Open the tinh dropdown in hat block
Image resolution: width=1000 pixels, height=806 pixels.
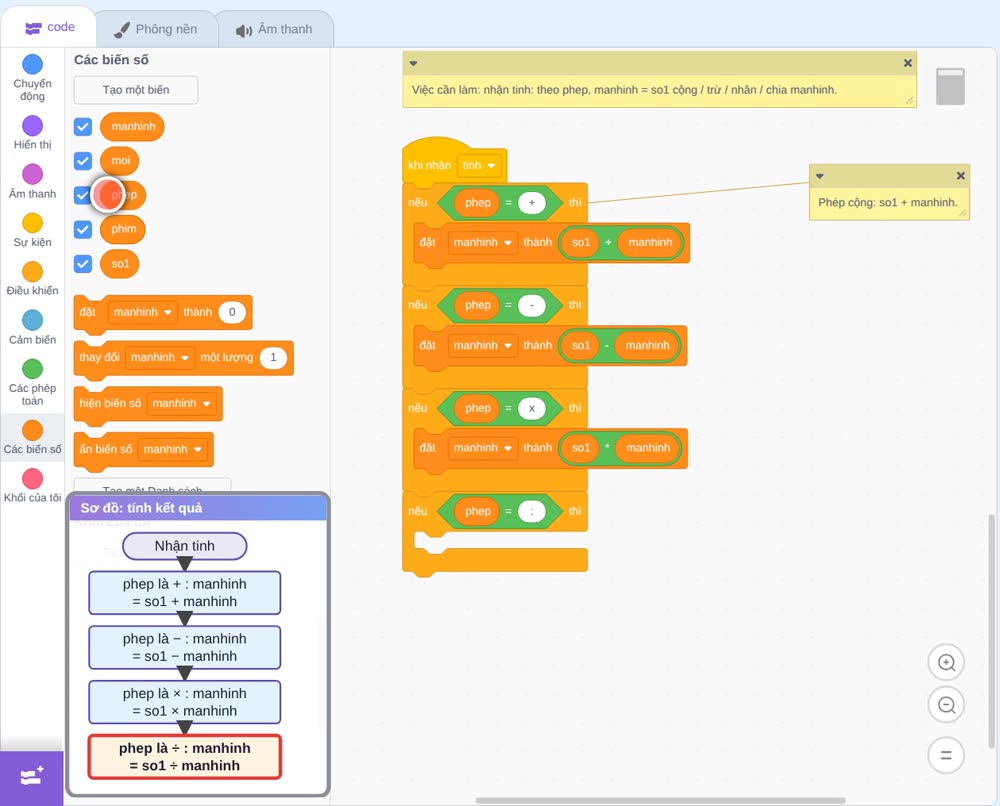pyautogui.click(x=479, y=165)
